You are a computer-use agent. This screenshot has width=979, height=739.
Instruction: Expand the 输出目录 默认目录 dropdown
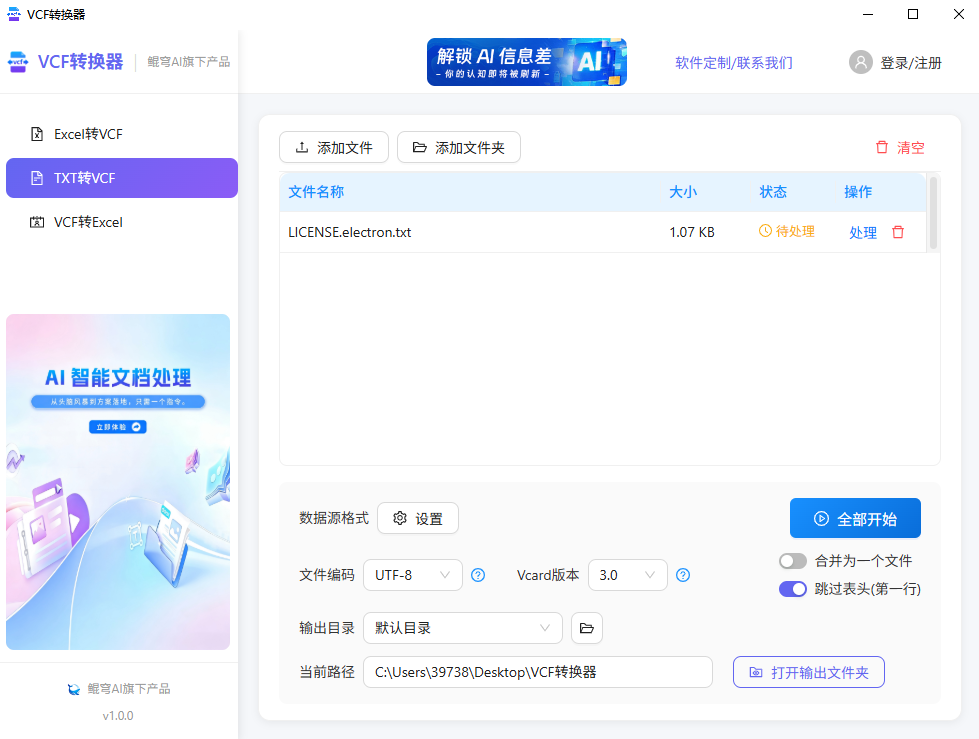click(462, 628)
